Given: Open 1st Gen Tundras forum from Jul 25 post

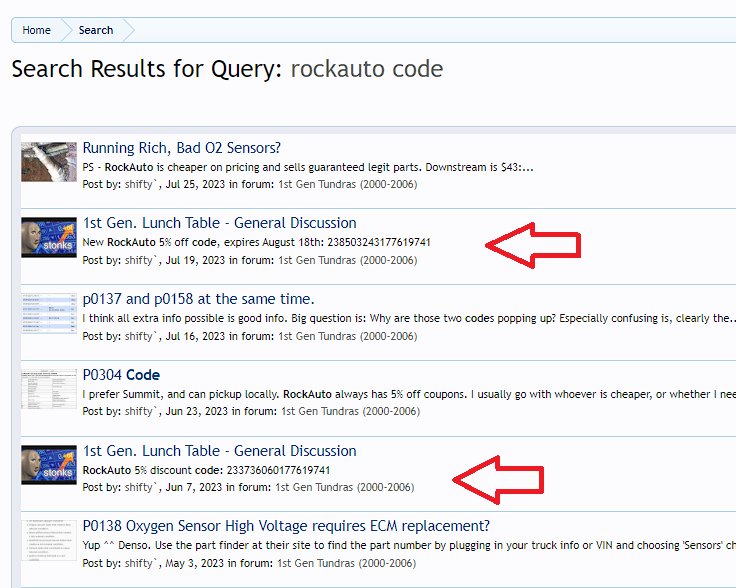Looking at the screenshot, I should pyautogui.click(x=347, y=184).
